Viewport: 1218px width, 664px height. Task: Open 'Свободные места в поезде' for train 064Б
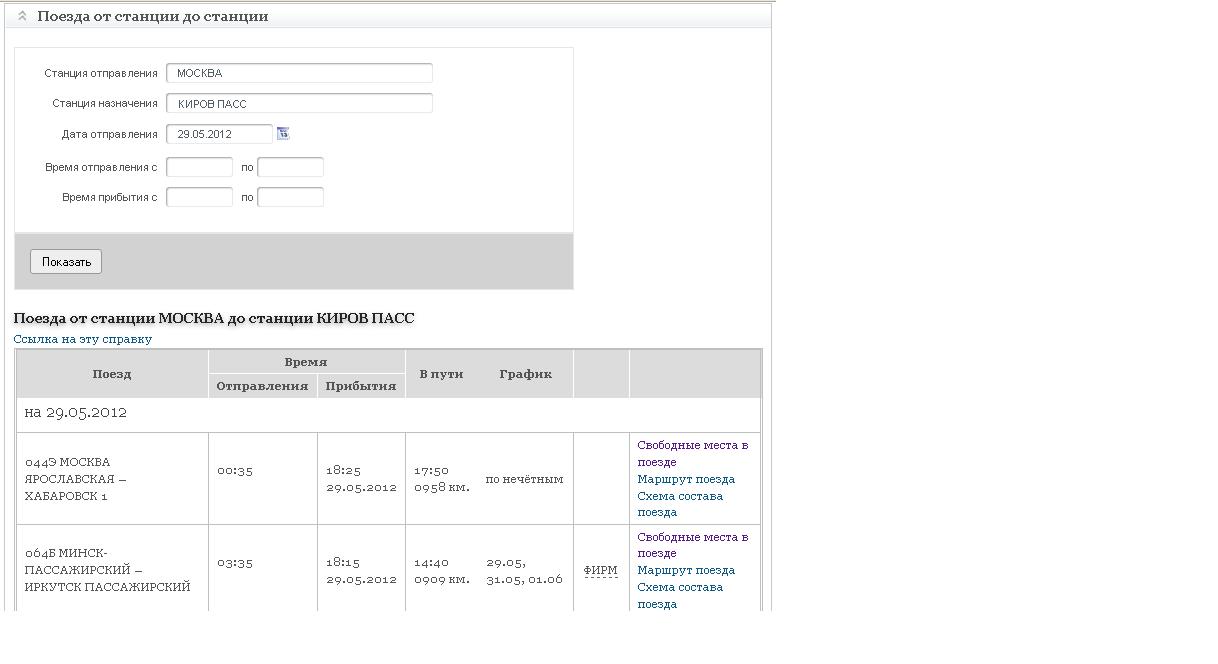coord(692,545)
